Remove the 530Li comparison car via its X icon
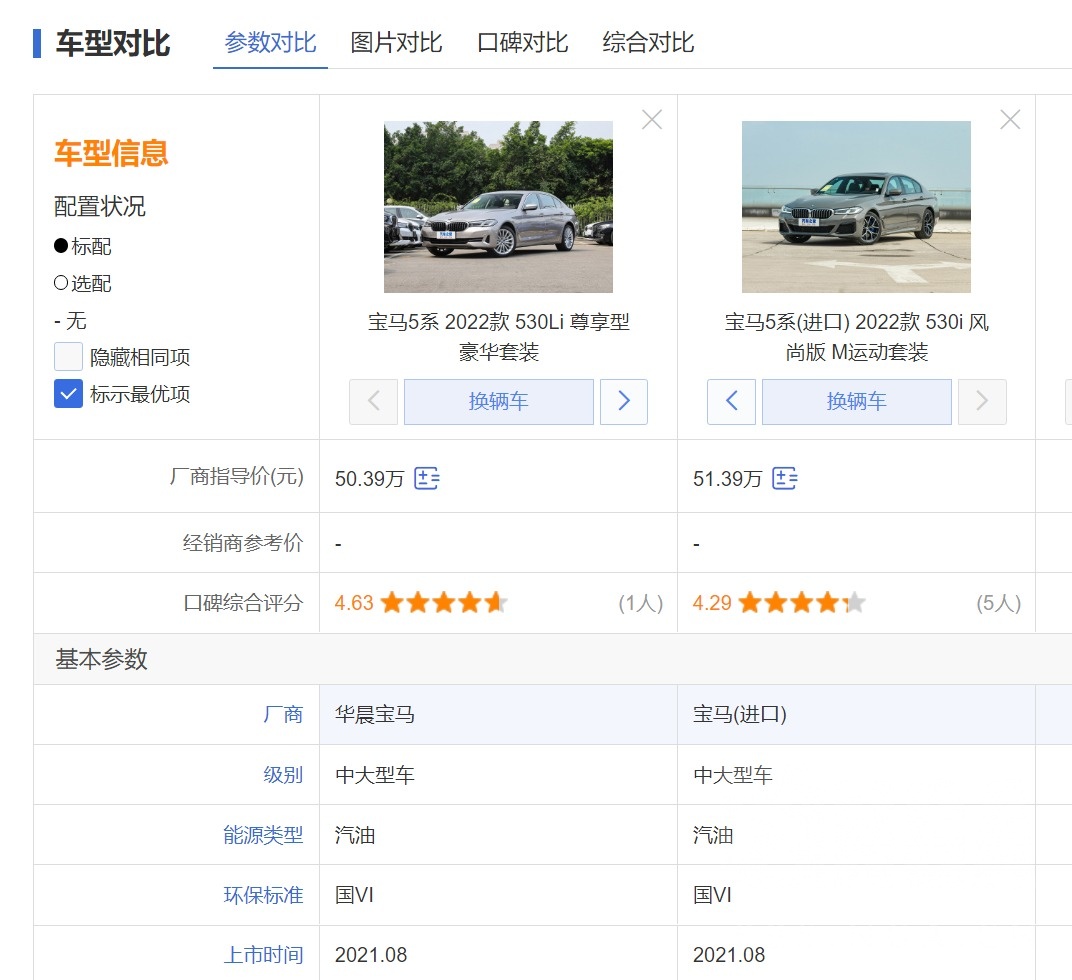 pos(651,119)
